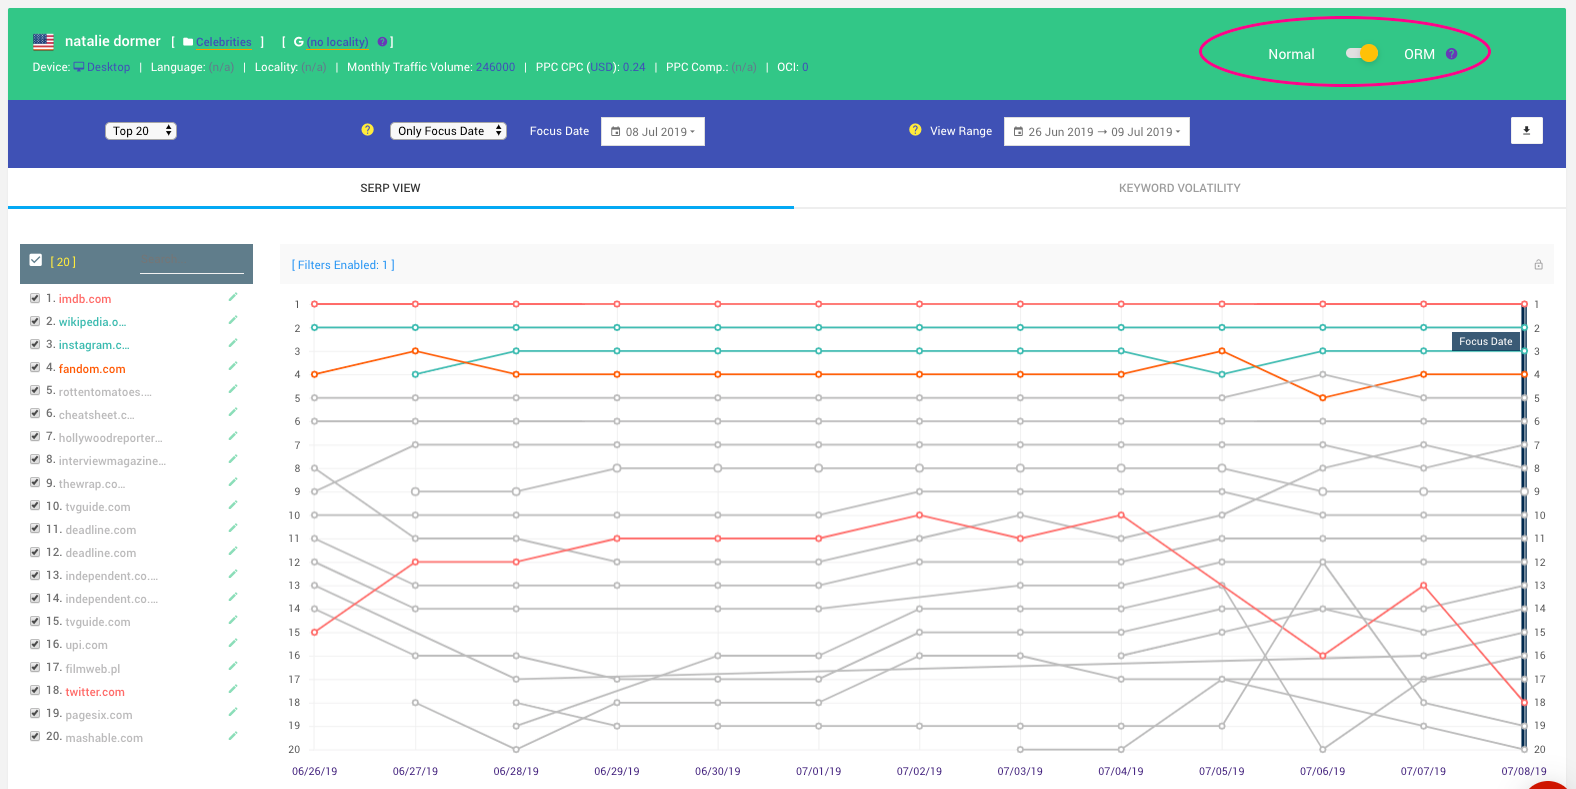Screen dimensions: 1576x789
Task: Toggle the Normal/ORM switch
Action: coord(1361,54)
